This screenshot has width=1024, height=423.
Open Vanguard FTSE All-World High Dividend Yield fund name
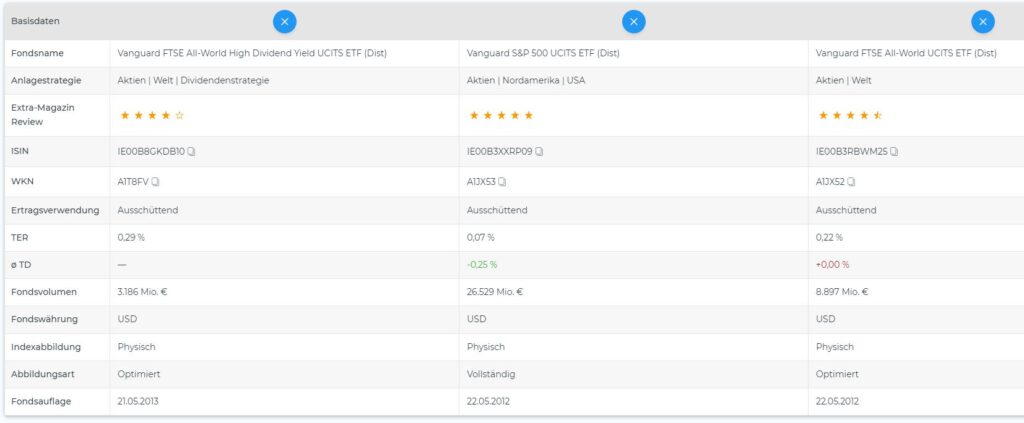pyautogui.click(x=252, y=54)
